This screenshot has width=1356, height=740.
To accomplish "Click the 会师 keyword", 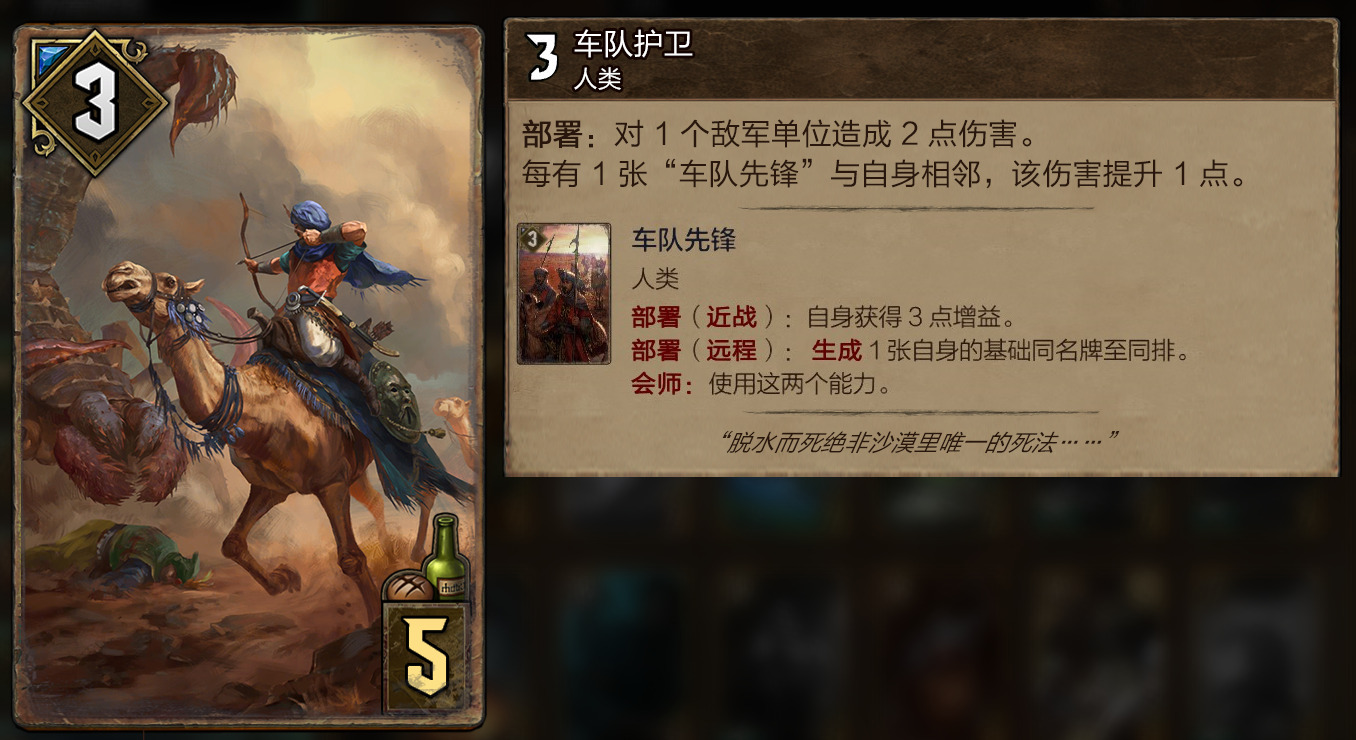I will click(657, 383).
